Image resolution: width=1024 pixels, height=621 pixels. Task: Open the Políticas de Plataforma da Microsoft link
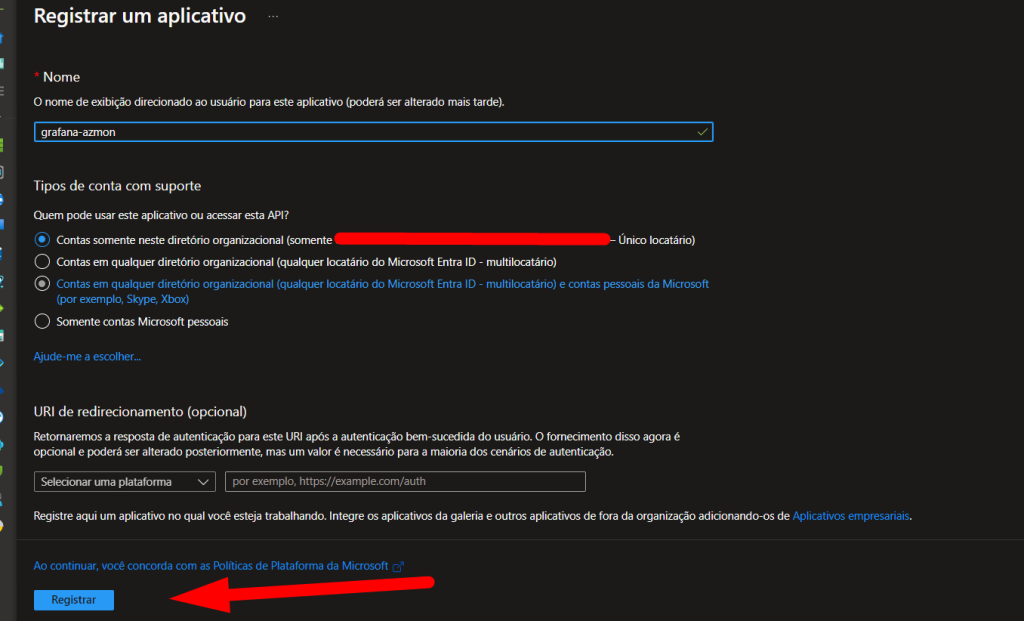click(211, 566)
